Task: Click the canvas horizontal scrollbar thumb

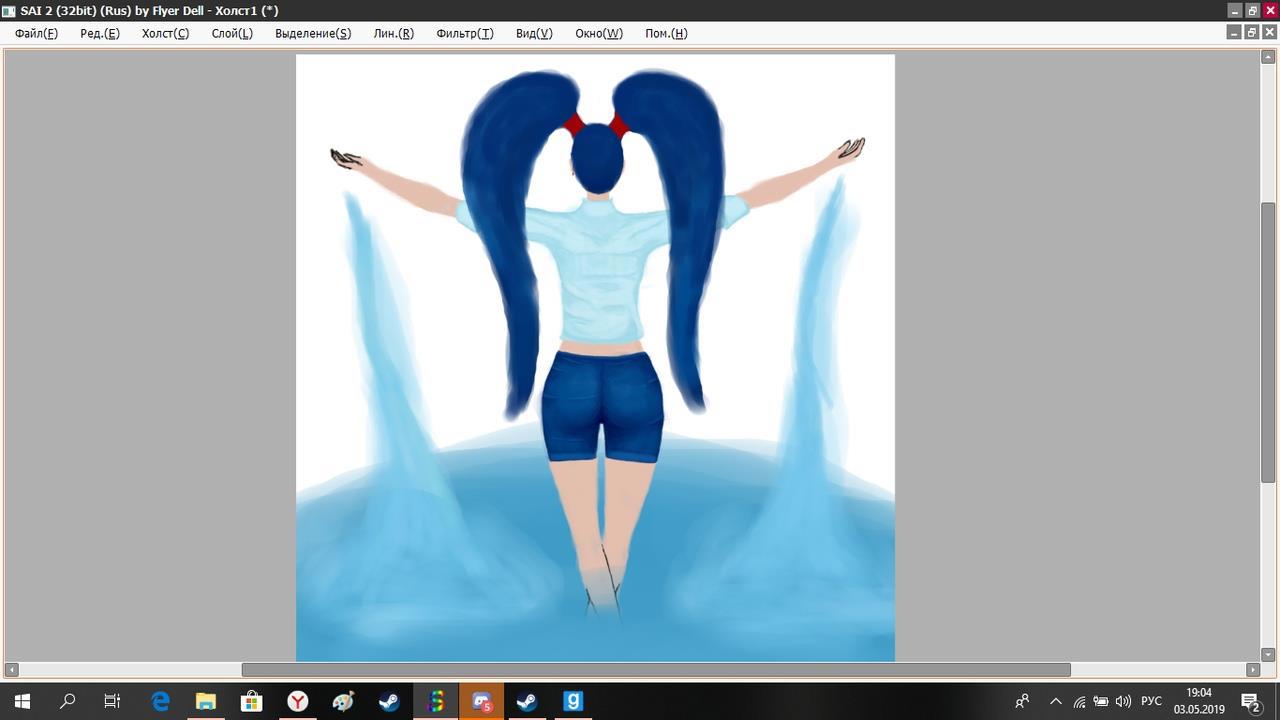Action: tap(655, 669)
